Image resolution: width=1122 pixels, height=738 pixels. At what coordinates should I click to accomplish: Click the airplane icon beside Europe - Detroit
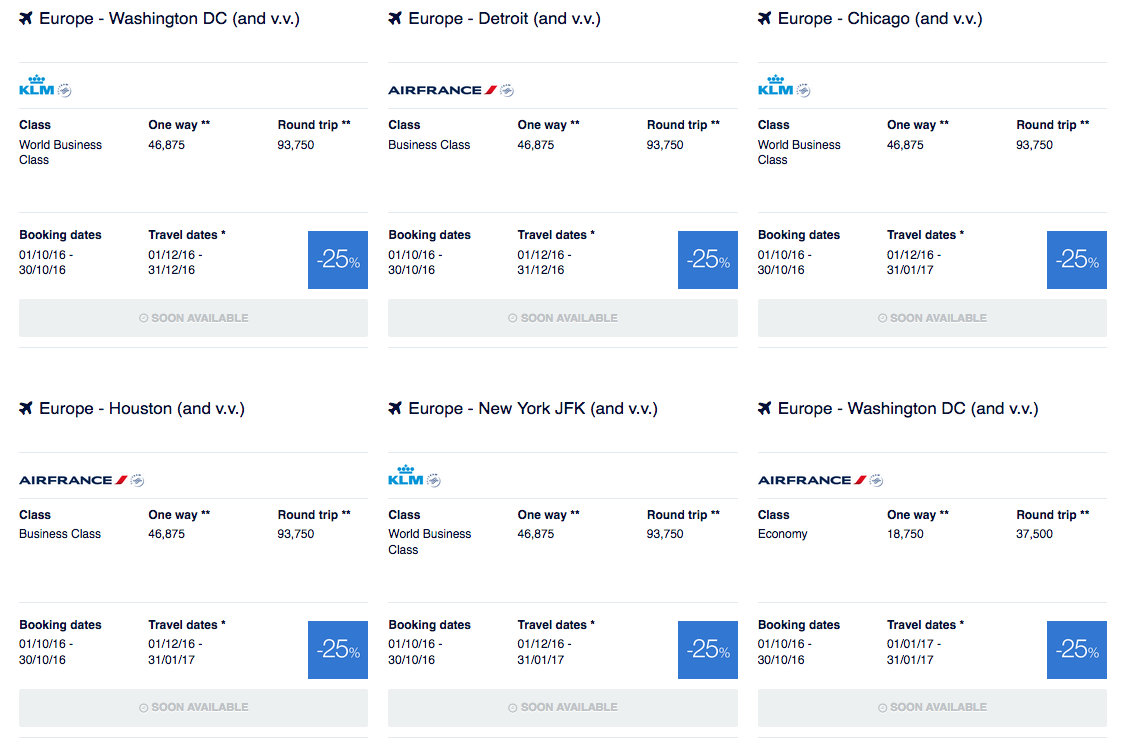(395, 19)
